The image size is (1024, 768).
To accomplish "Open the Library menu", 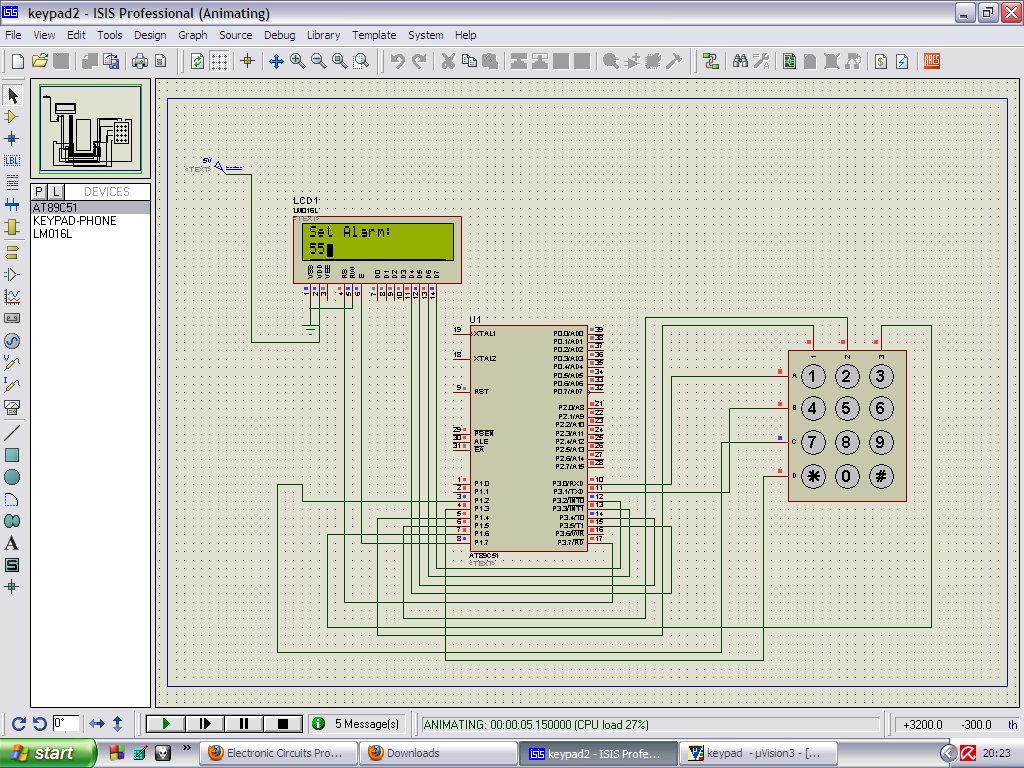I will (323, 35).
